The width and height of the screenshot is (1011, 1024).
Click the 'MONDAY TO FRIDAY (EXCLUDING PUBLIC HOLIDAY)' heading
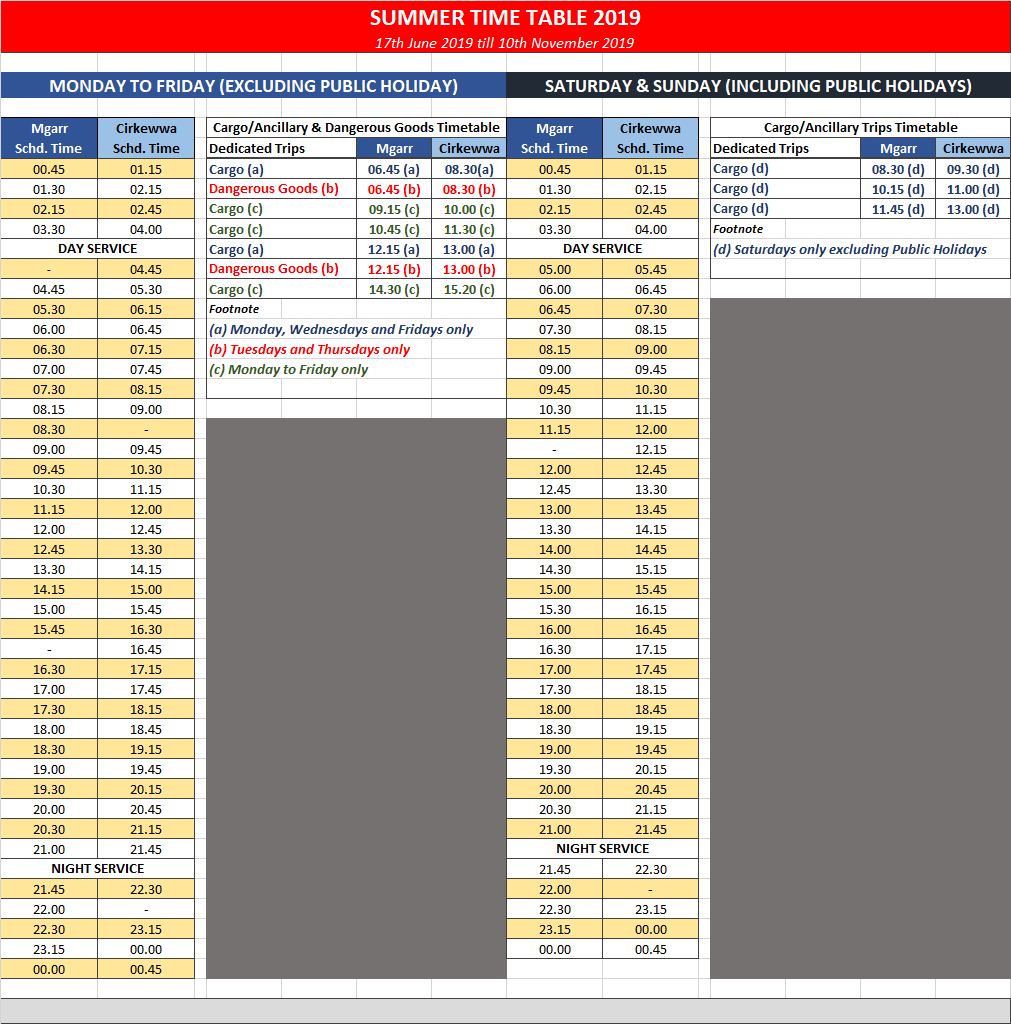253,86
